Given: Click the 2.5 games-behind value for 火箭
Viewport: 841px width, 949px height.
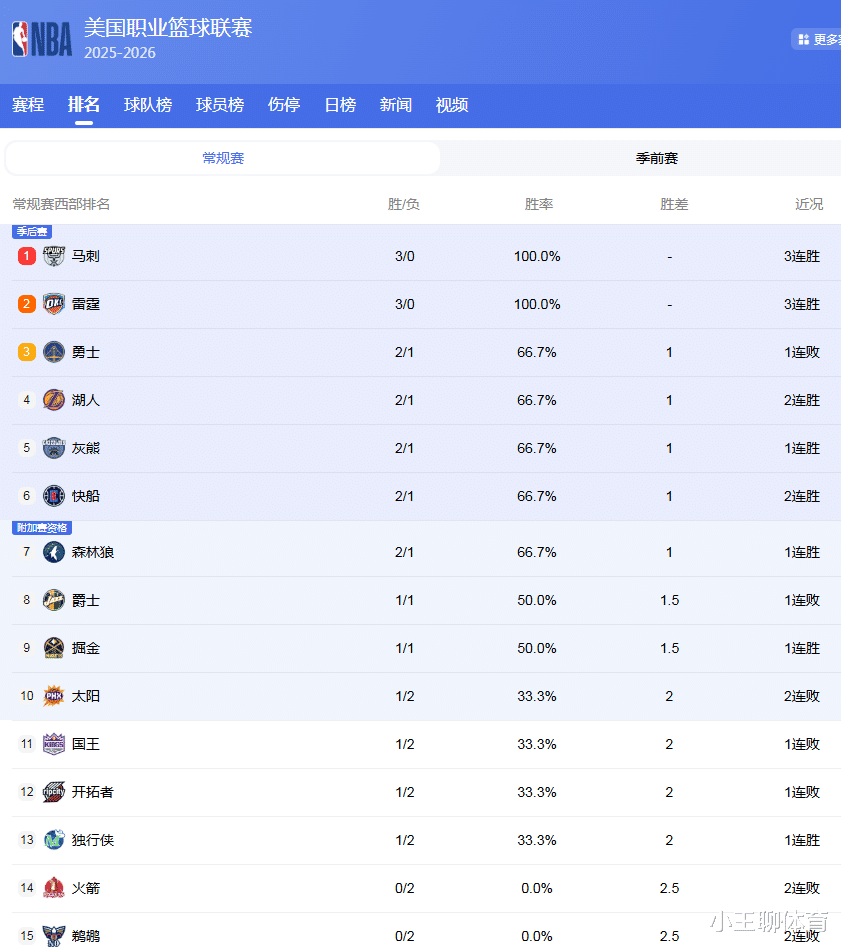Looking at the screenshot, I should coord(669,888).
